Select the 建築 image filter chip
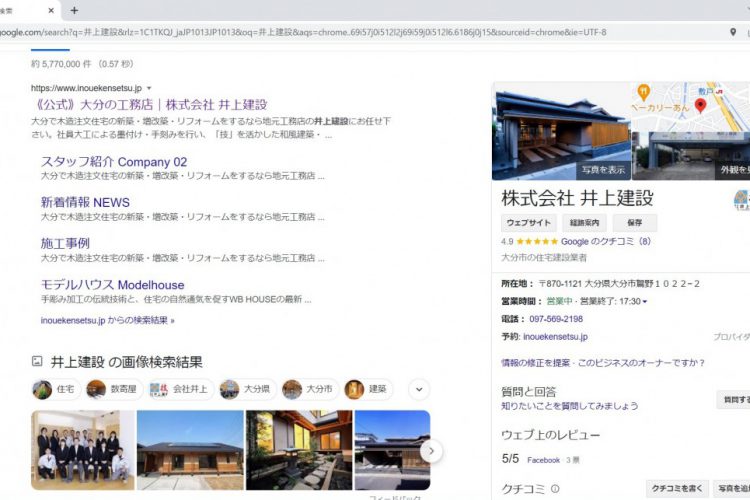 [x=368, y=389]
